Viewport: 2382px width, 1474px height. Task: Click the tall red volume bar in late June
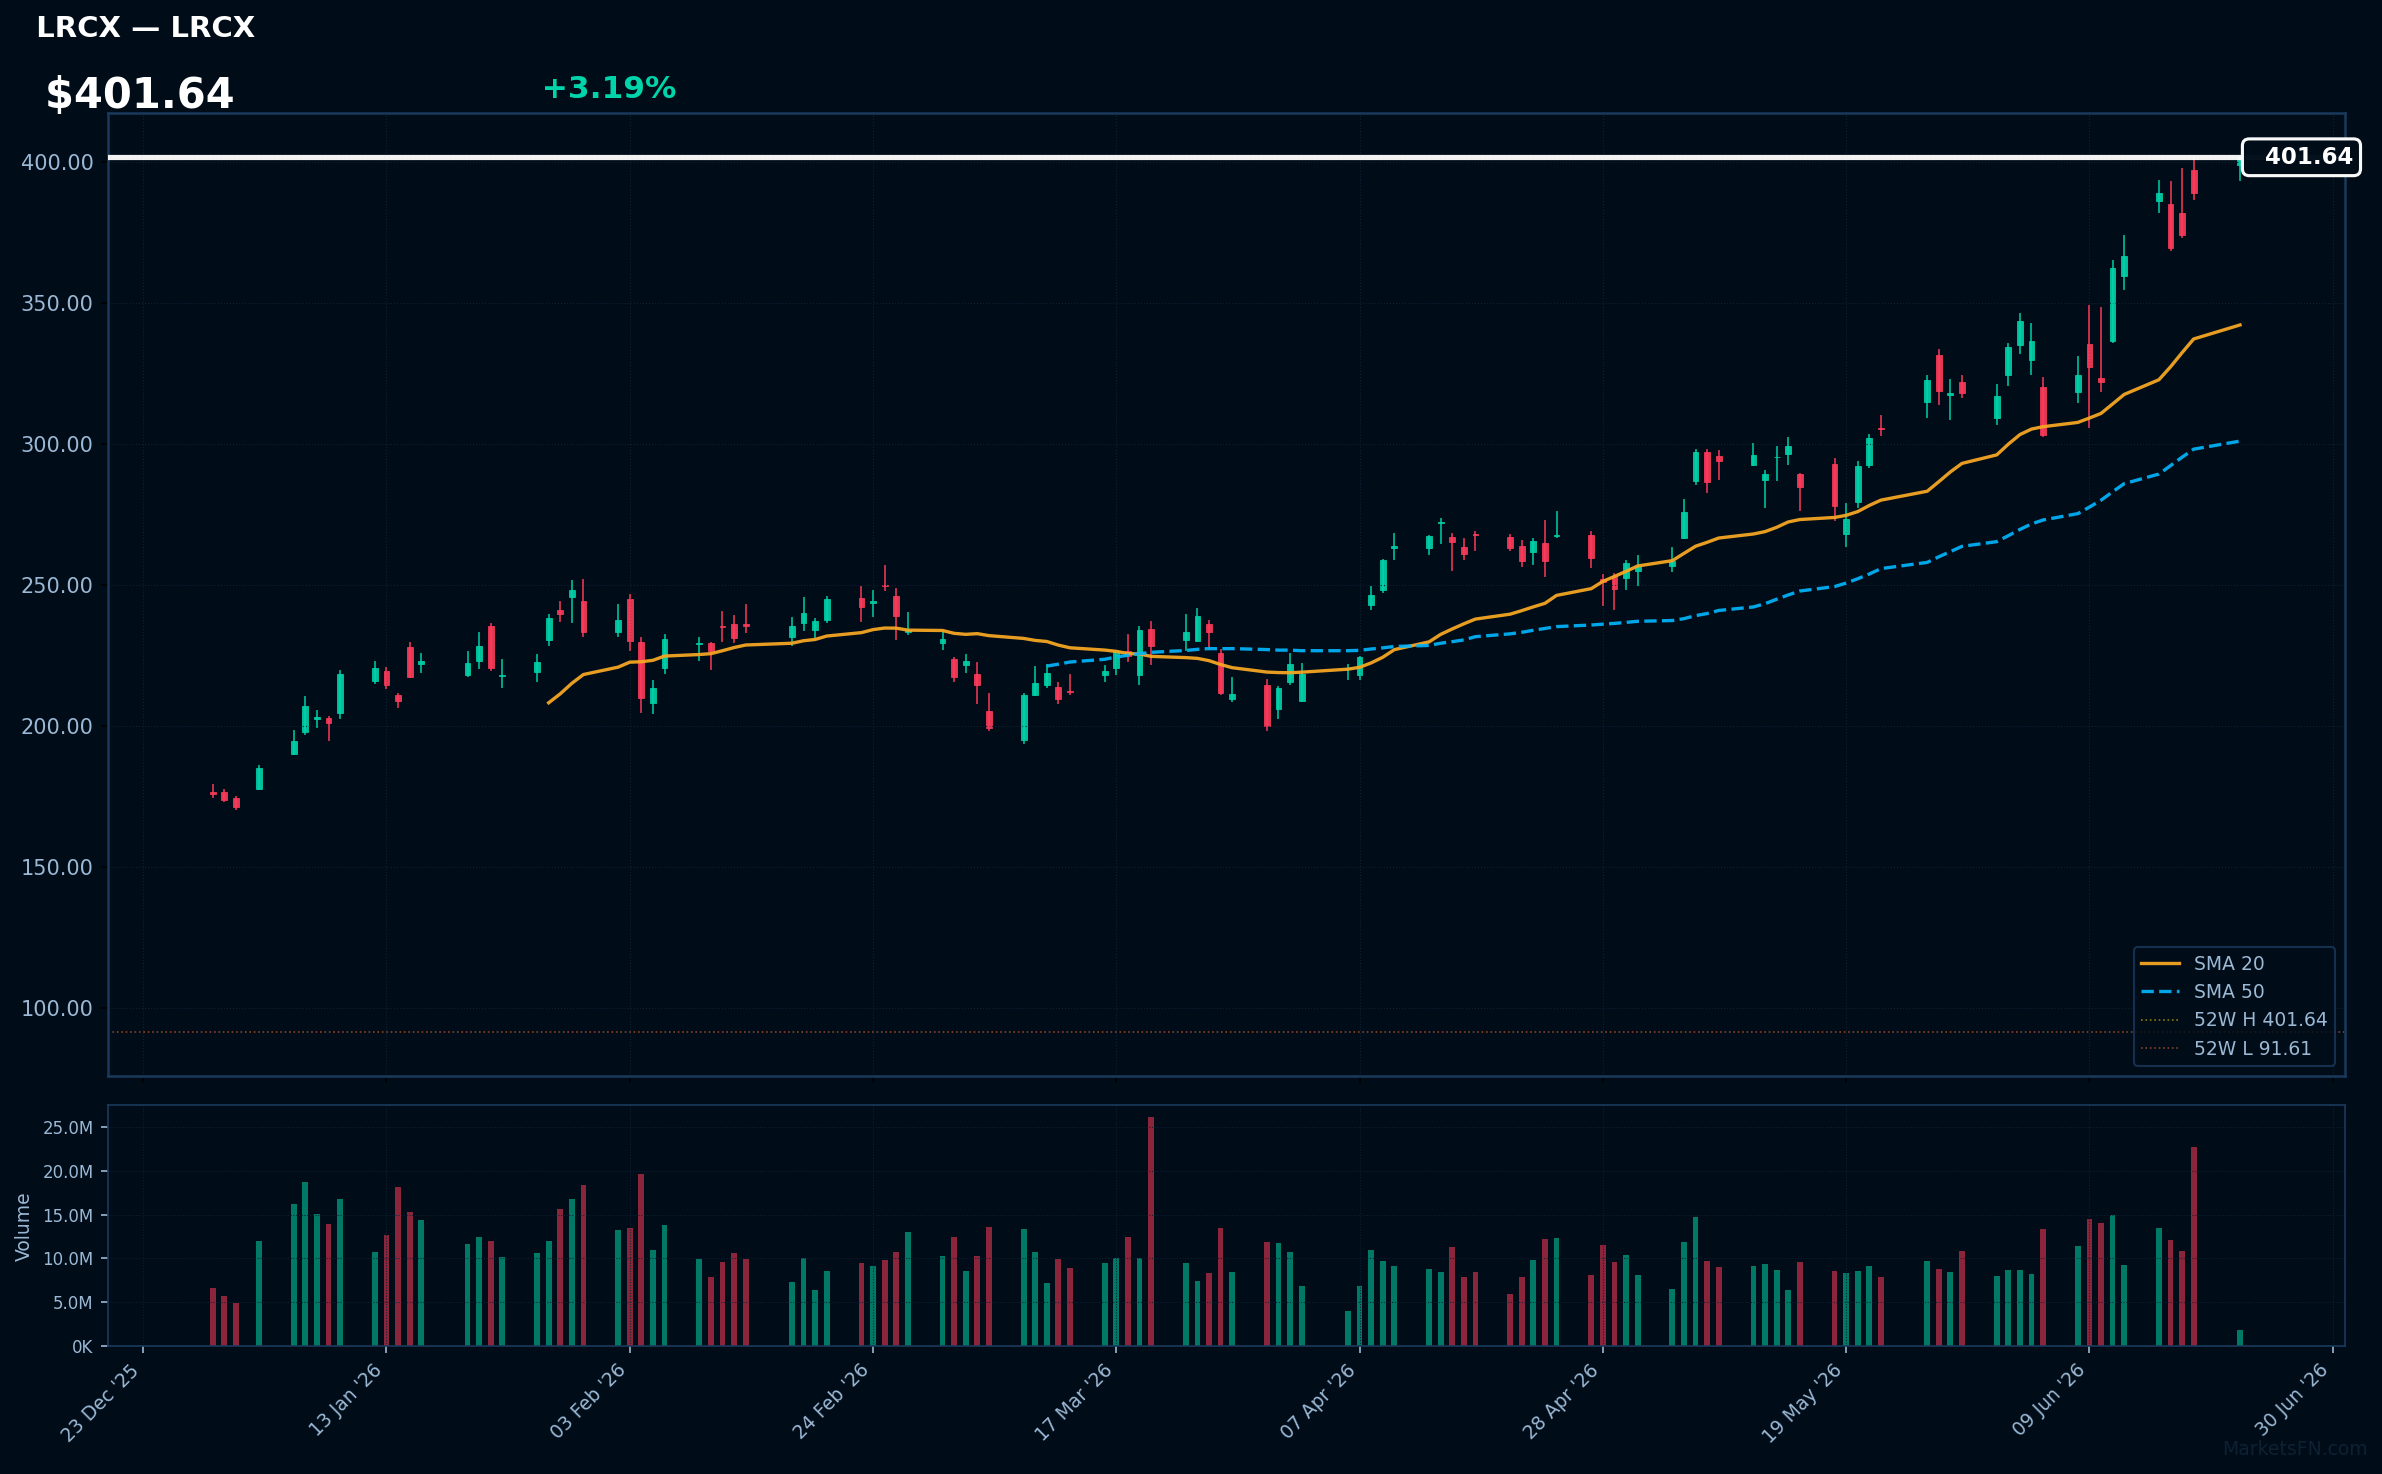[x=2194, y=1246]
